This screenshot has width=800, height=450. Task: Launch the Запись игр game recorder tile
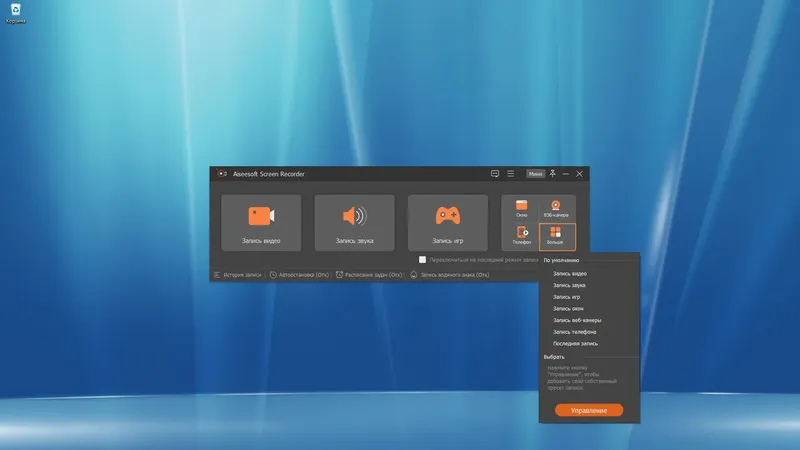447,222
